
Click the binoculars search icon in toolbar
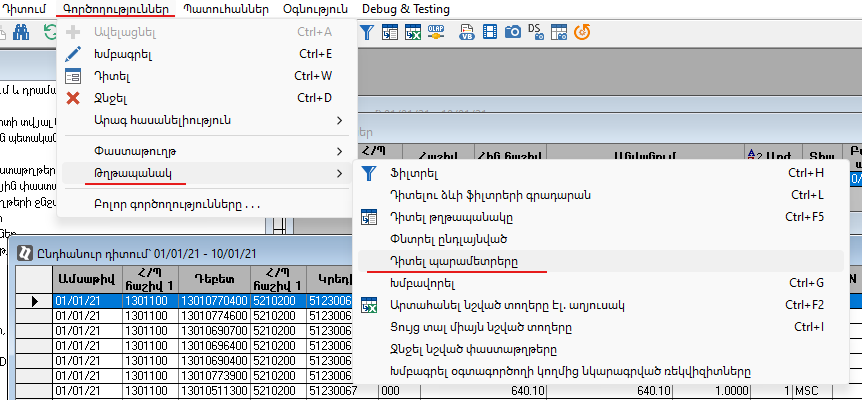(x=20, y=32)
